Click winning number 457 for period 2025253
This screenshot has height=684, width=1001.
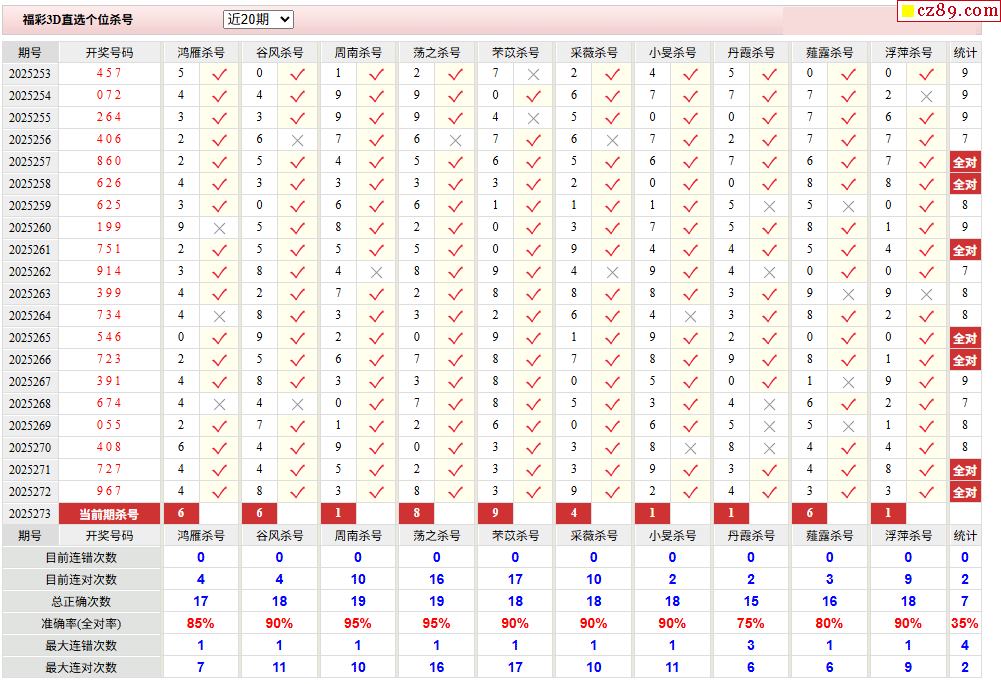click(109, 74)
